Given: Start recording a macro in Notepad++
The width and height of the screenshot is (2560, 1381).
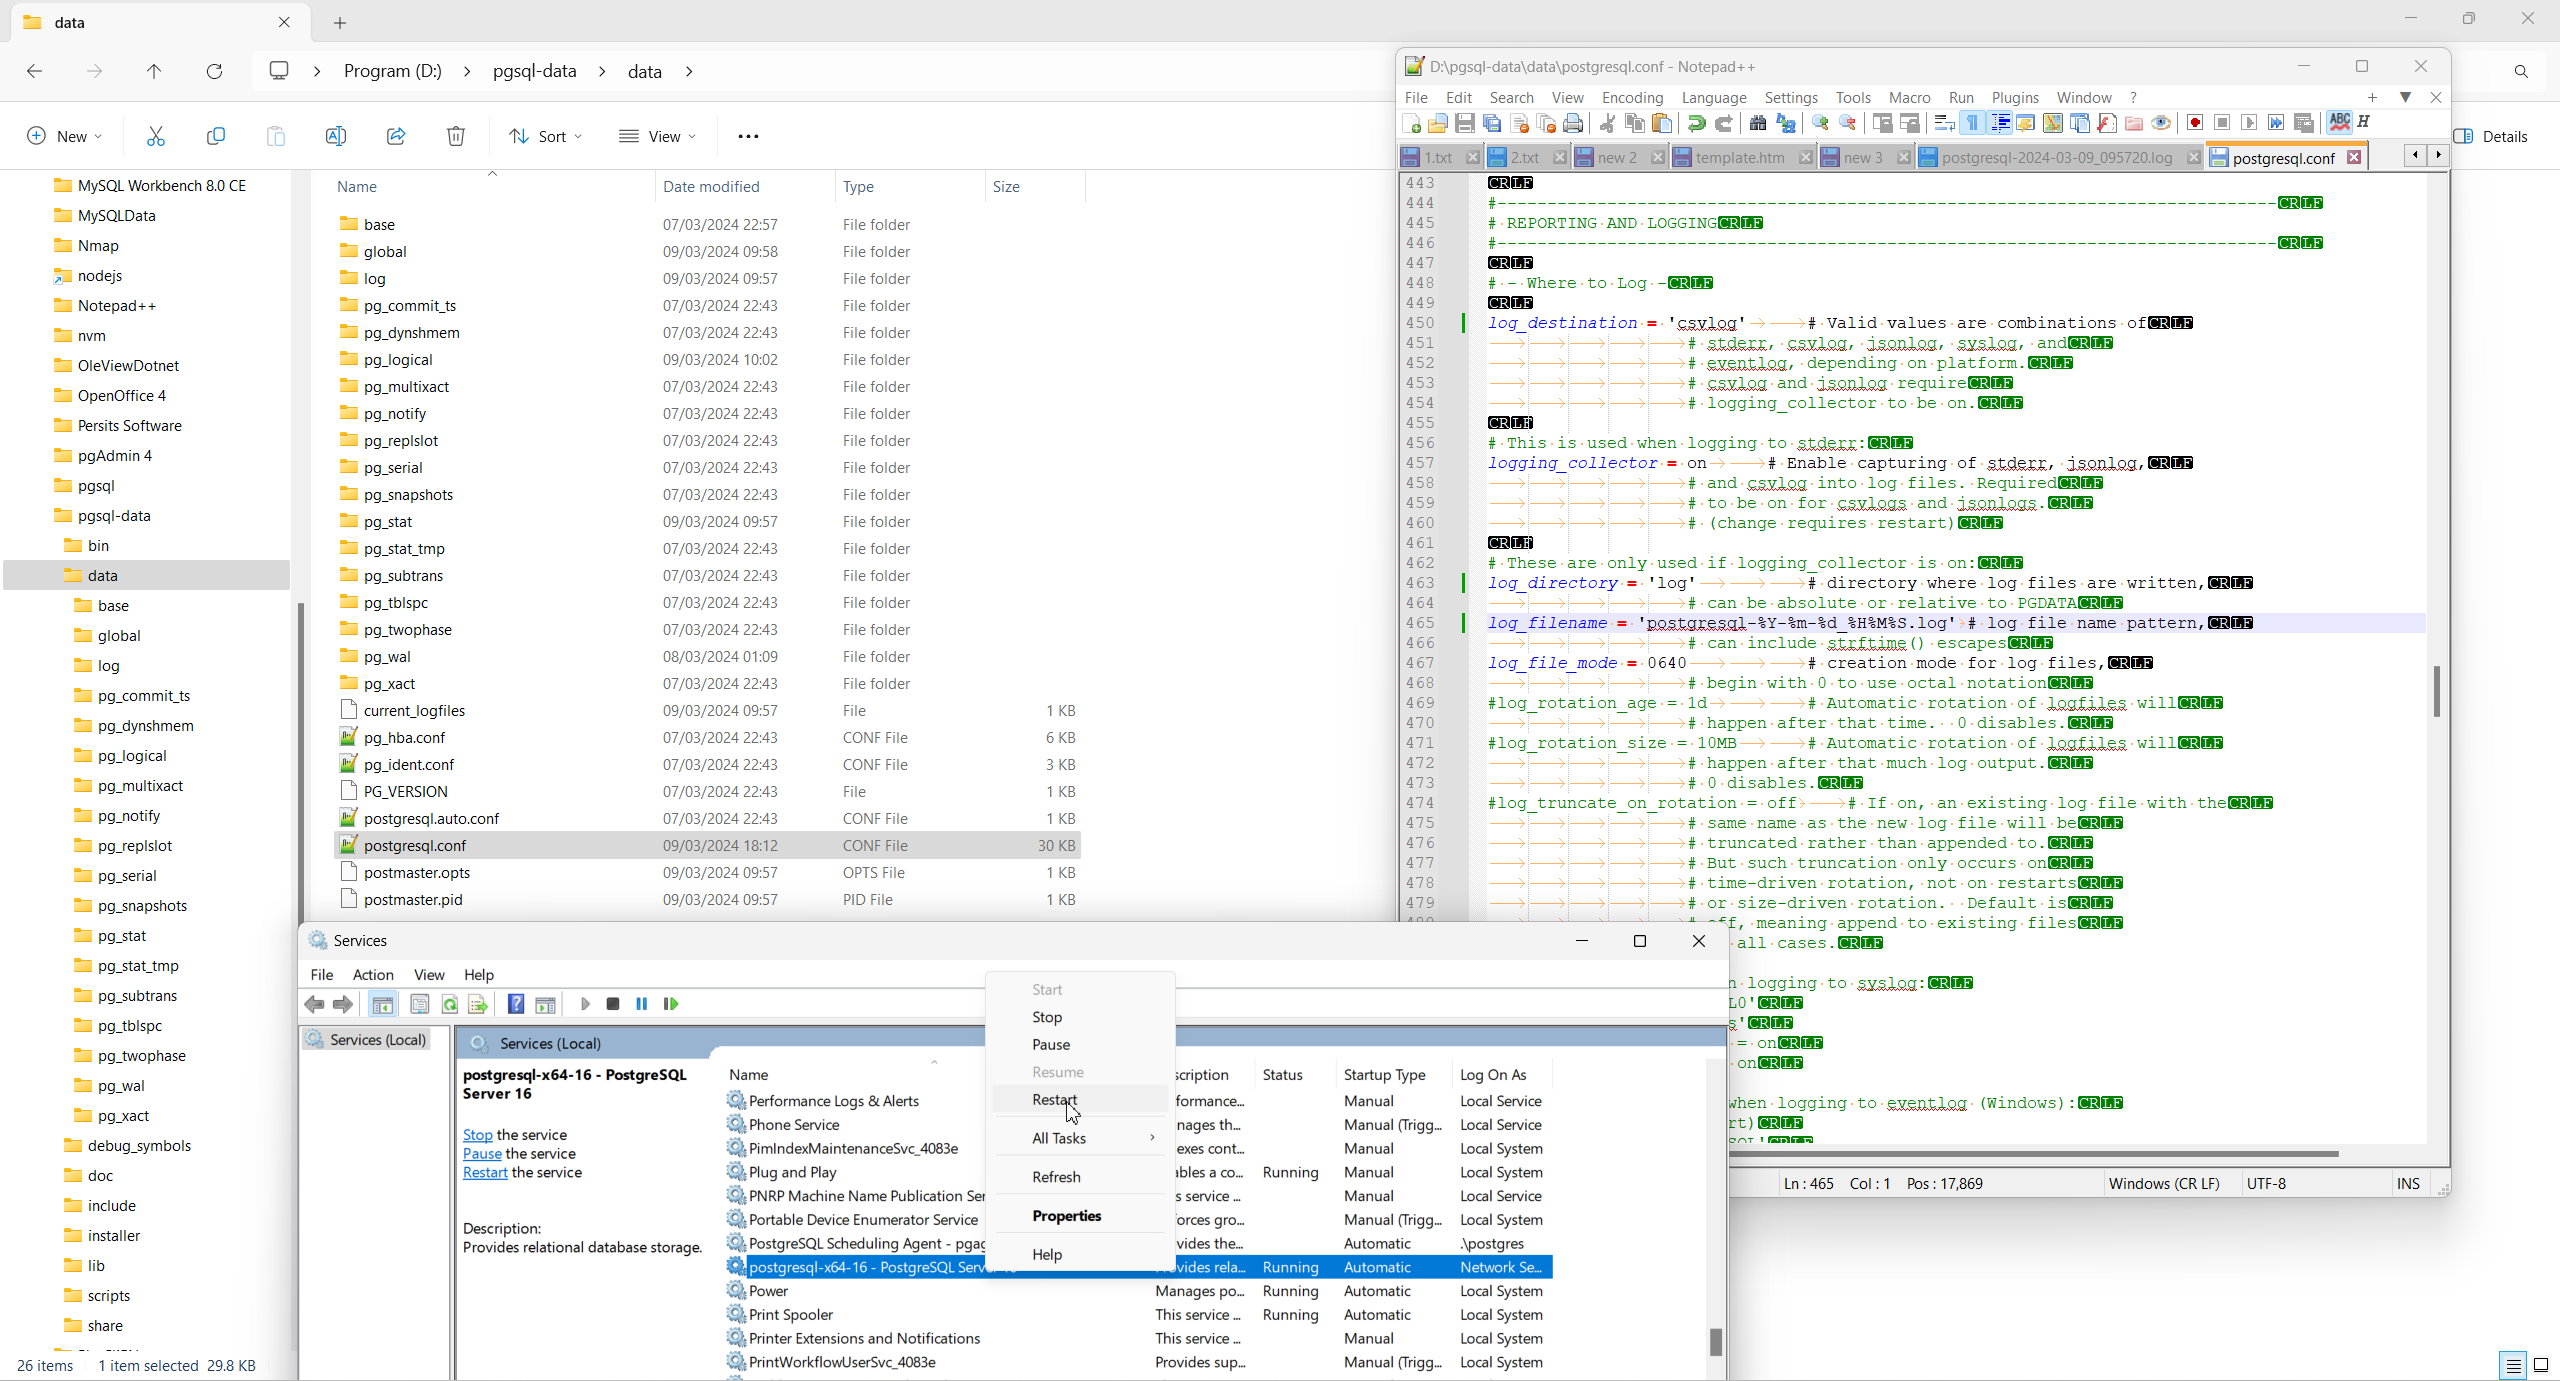Looking at the screenshot, I should (2193, 122).
